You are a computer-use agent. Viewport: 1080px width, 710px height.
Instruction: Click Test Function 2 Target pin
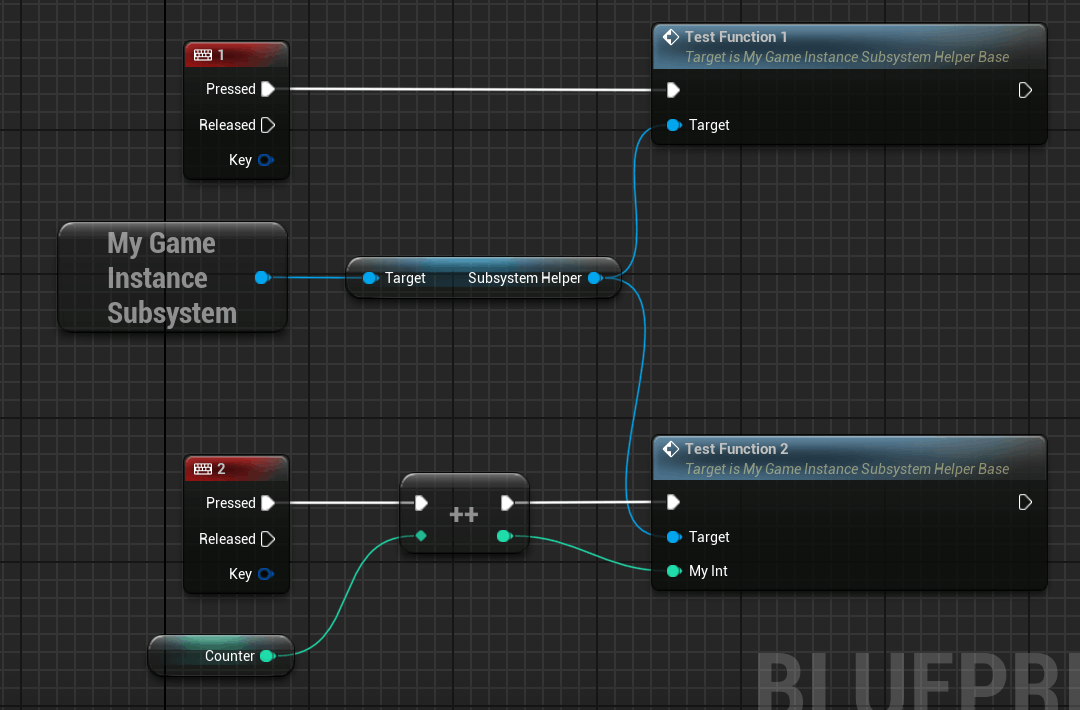point(674,537)
